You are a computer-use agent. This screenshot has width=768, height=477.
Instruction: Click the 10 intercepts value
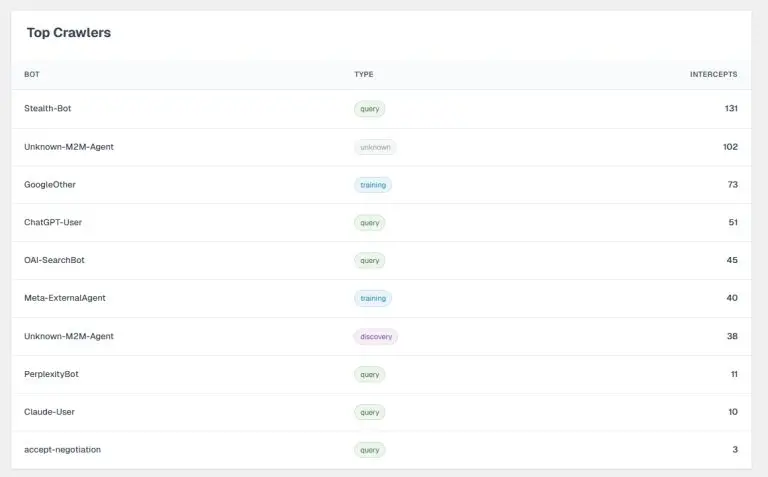coord(733,411)
